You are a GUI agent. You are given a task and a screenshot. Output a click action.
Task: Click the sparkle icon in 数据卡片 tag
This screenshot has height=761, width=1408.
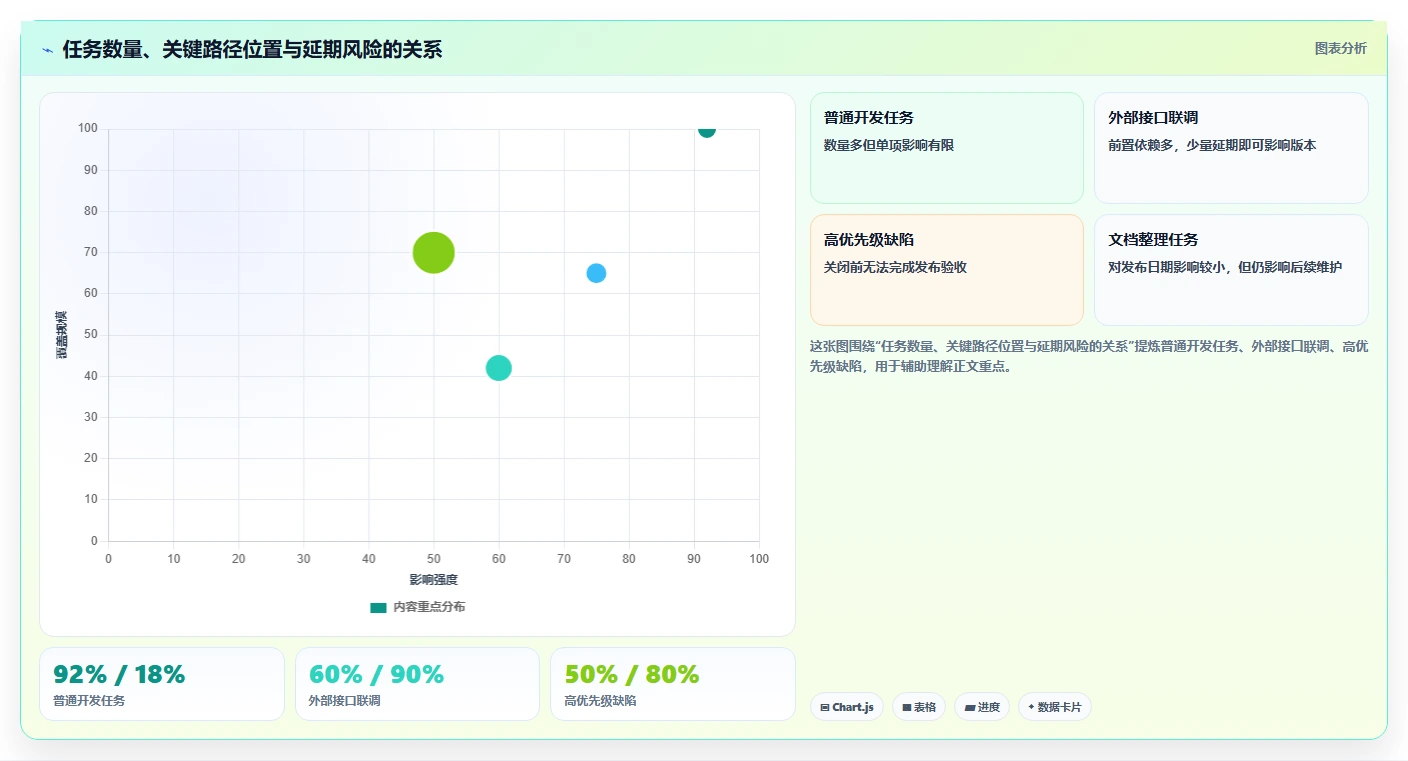tap(1031, 707)
